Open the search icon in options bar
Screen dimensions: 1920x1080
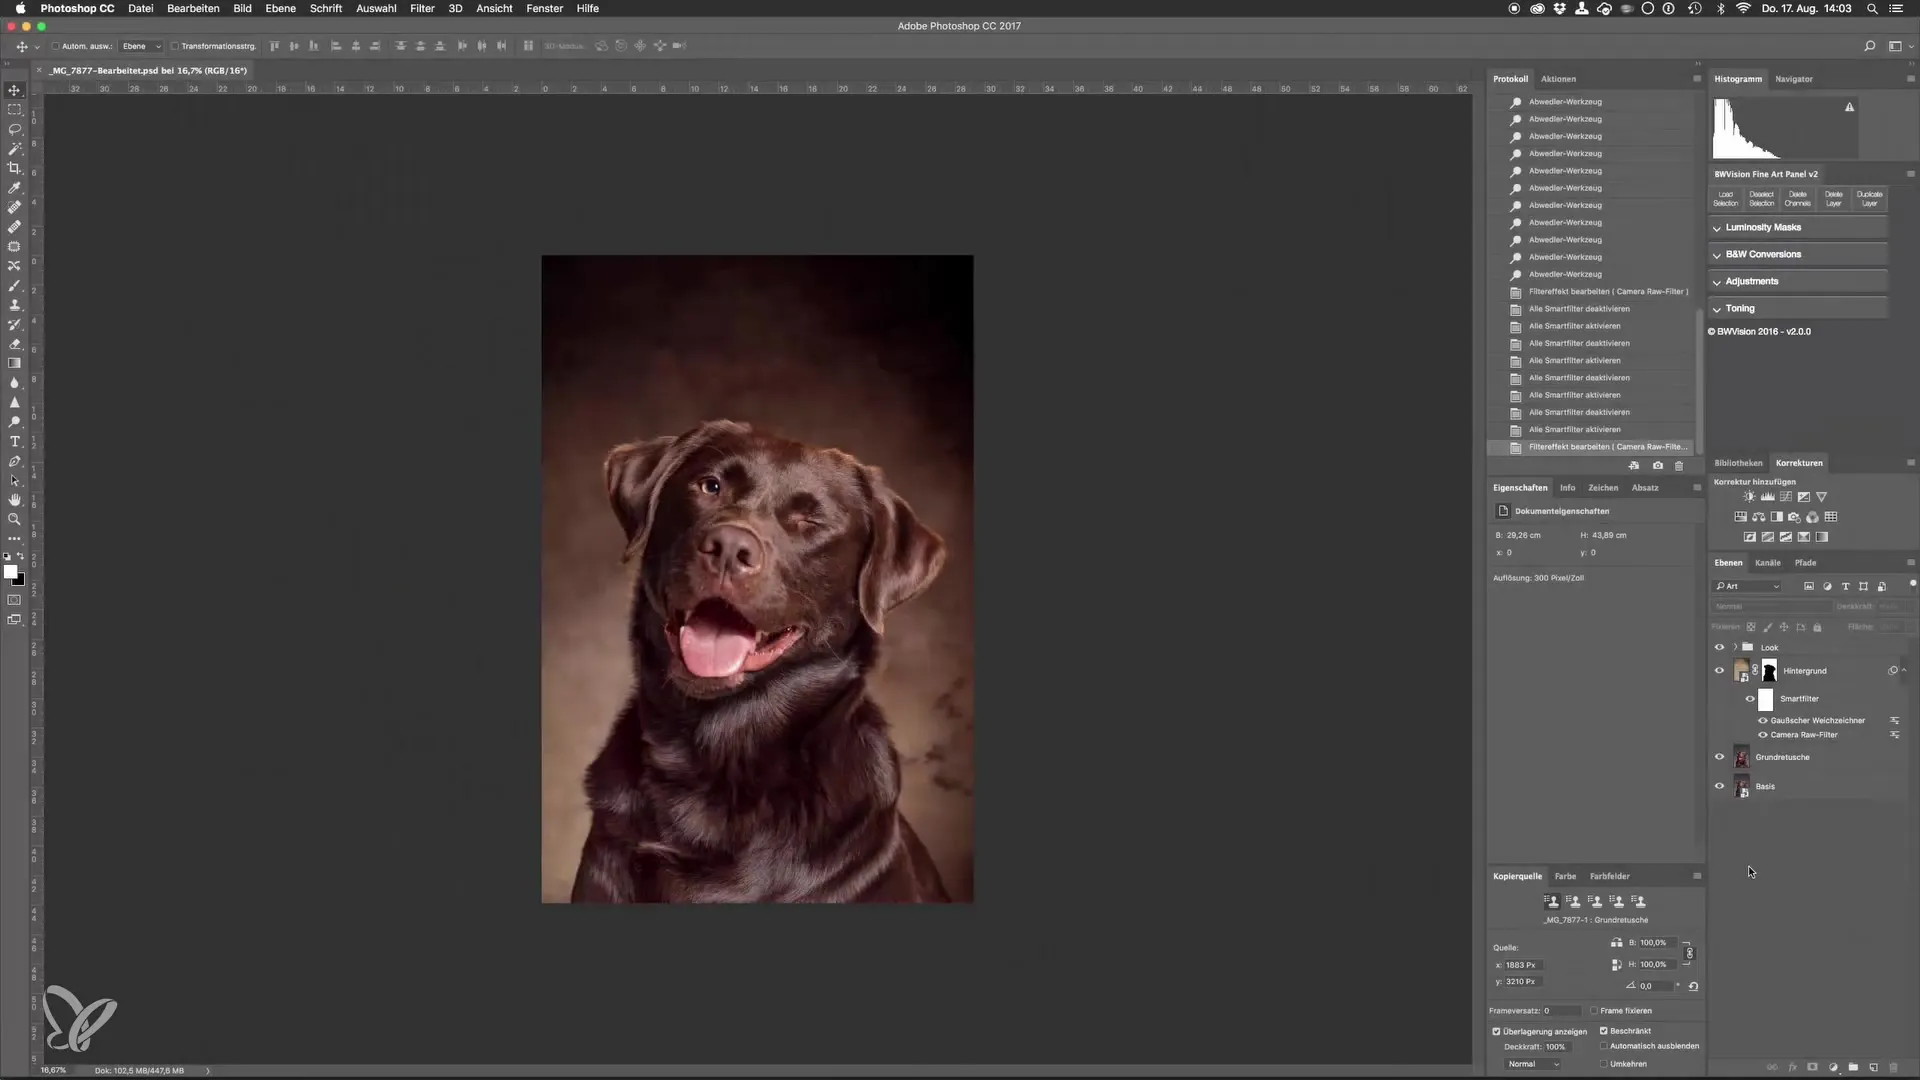(x=1869, y=46)
